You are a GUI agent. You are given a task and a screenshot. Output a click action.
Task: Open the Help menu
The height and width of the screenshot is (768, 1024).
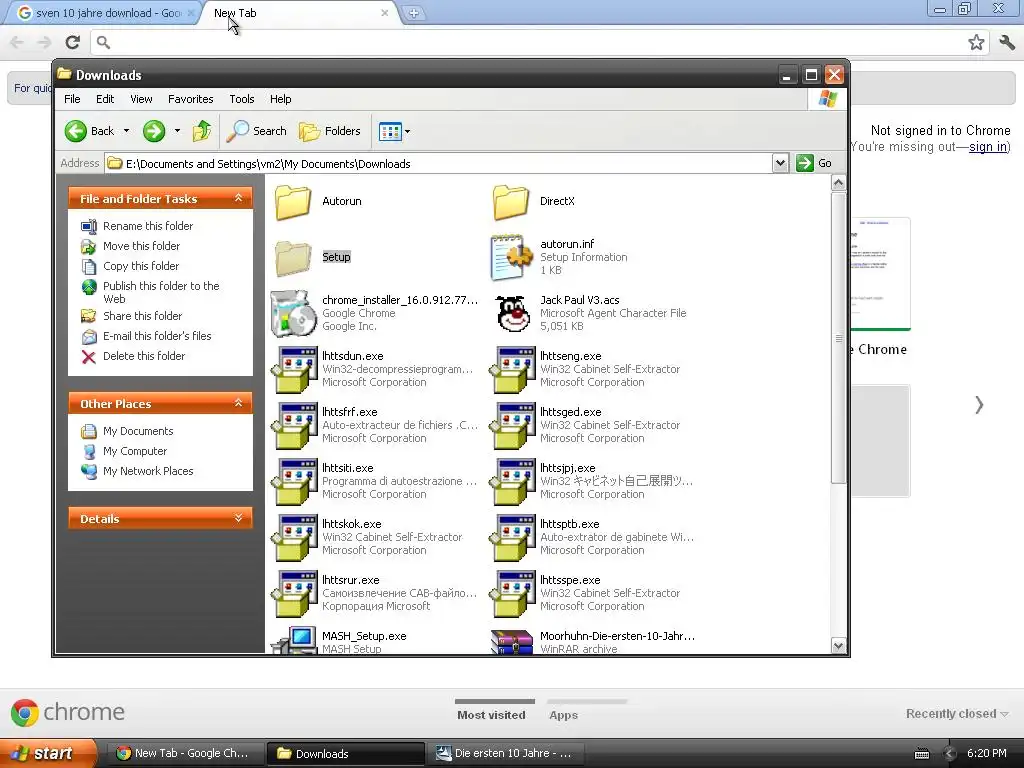click(281, 99)
